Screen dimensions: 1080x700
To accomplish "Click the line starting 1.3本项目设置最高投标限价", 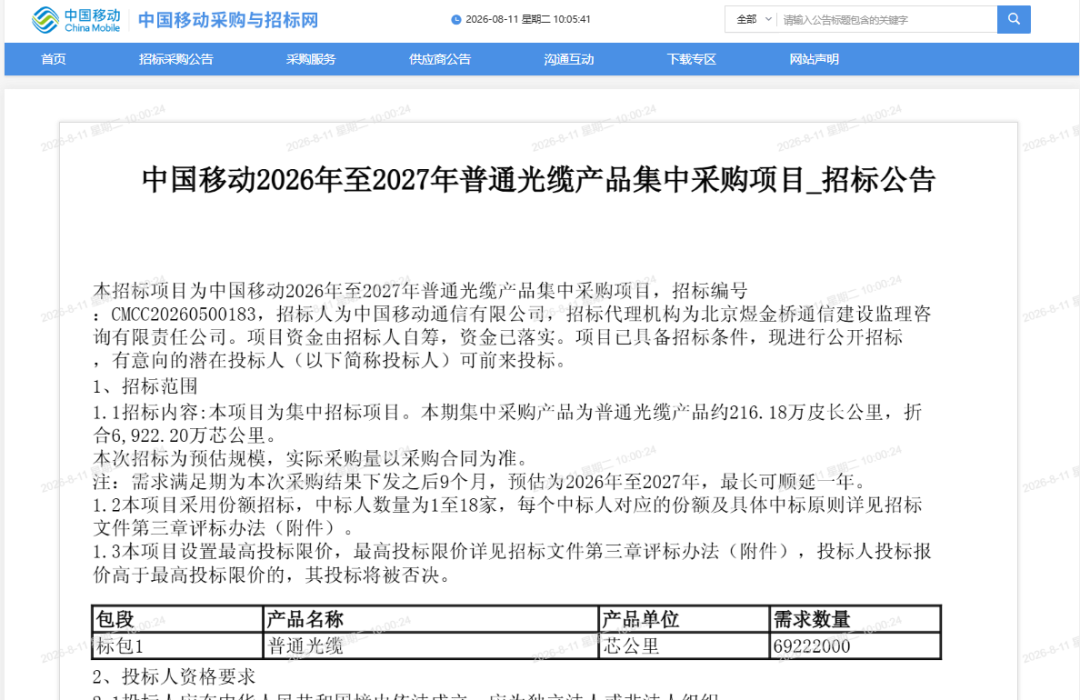I will [x=512, y=551].
